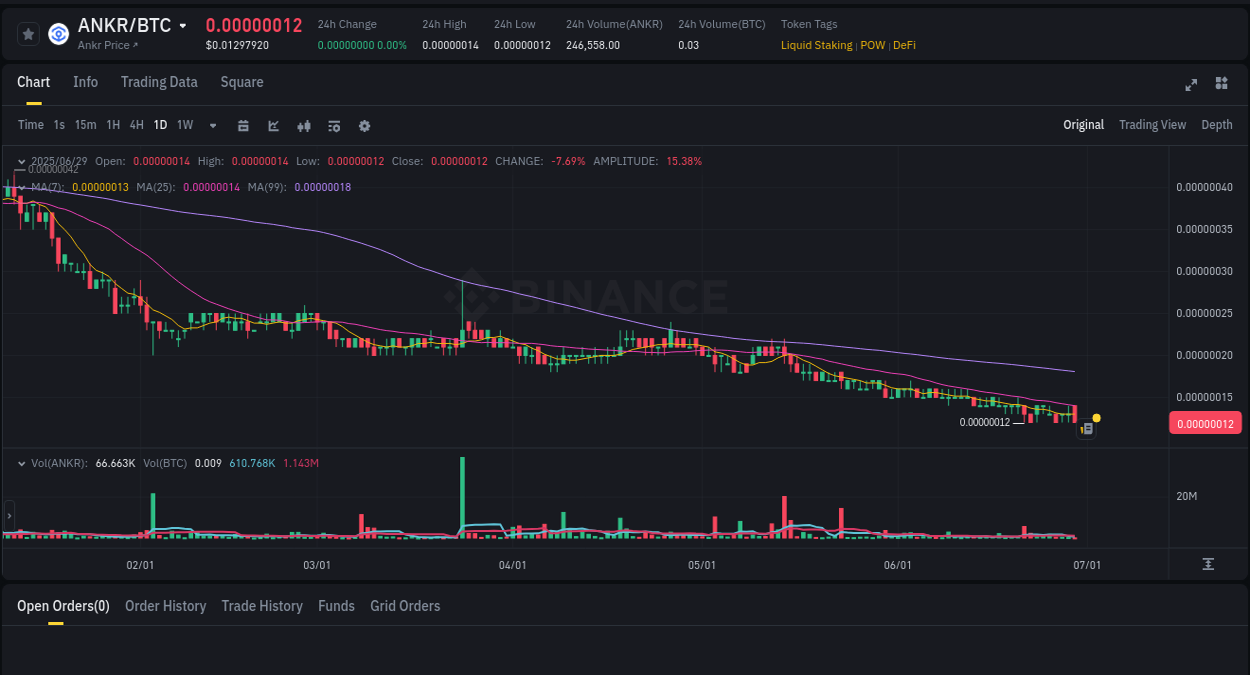Image resolution: width=1250 pixels, height=675 pixels.
Task: Open the Order History tab
Action: (x=165, y=606)
